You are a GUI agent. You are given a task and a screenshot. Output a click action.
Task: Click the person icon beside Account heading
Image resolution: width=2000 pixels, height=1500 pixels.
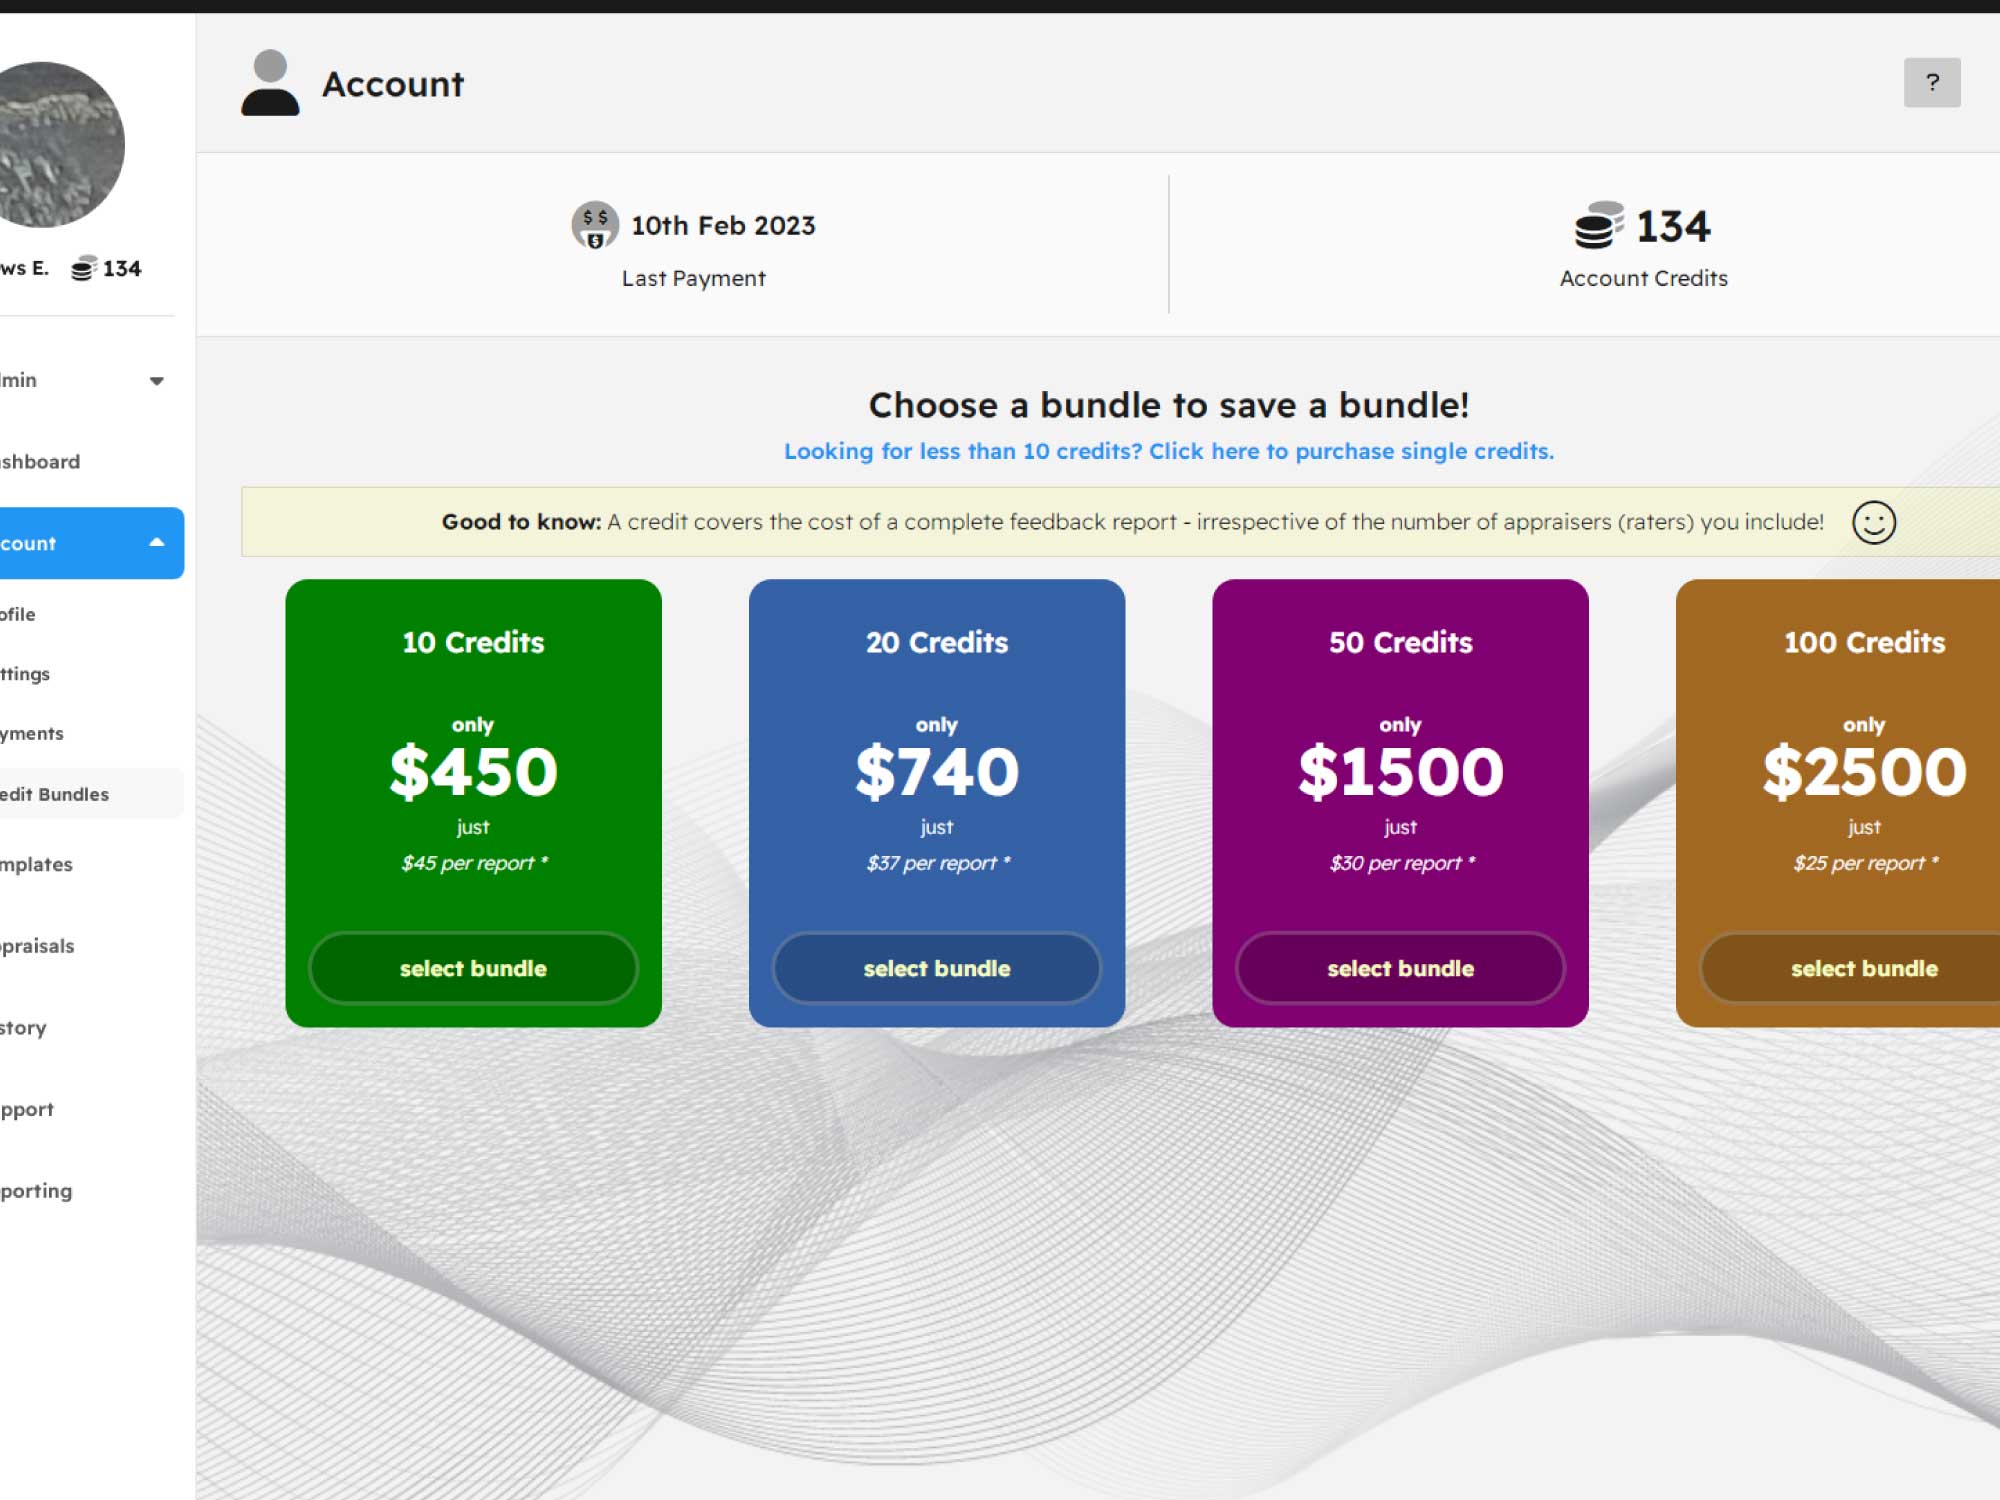pyautogui.click(x=270, y=84)
